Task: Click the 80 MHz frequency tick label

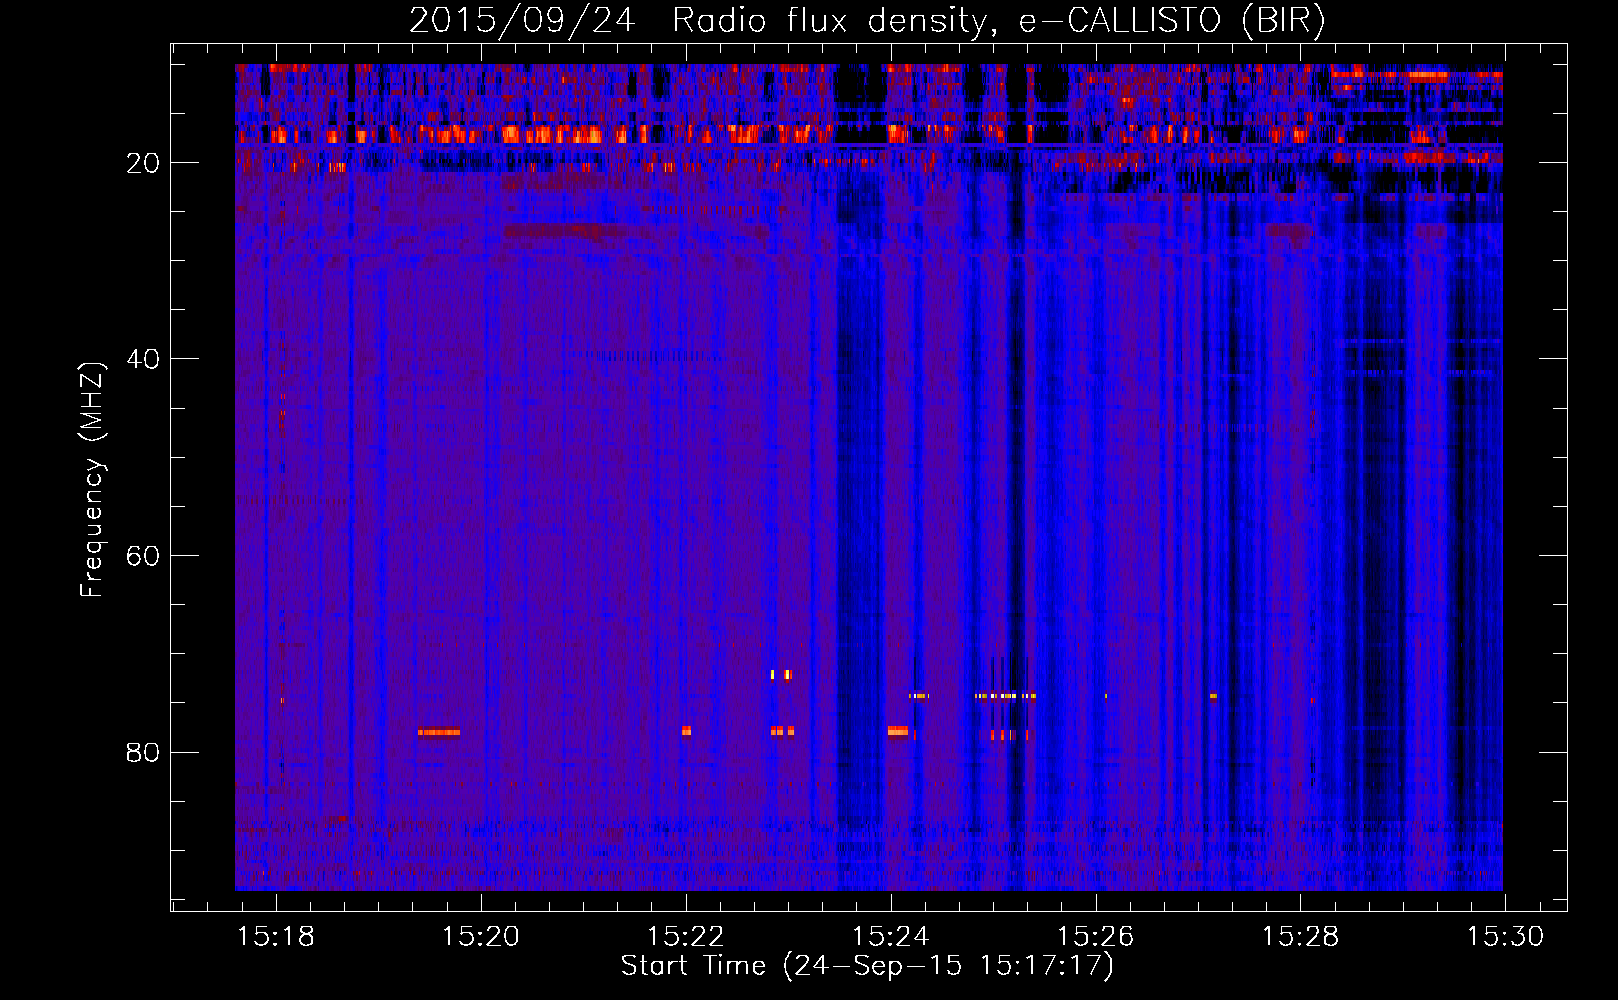Action: [x=143, y=752]
